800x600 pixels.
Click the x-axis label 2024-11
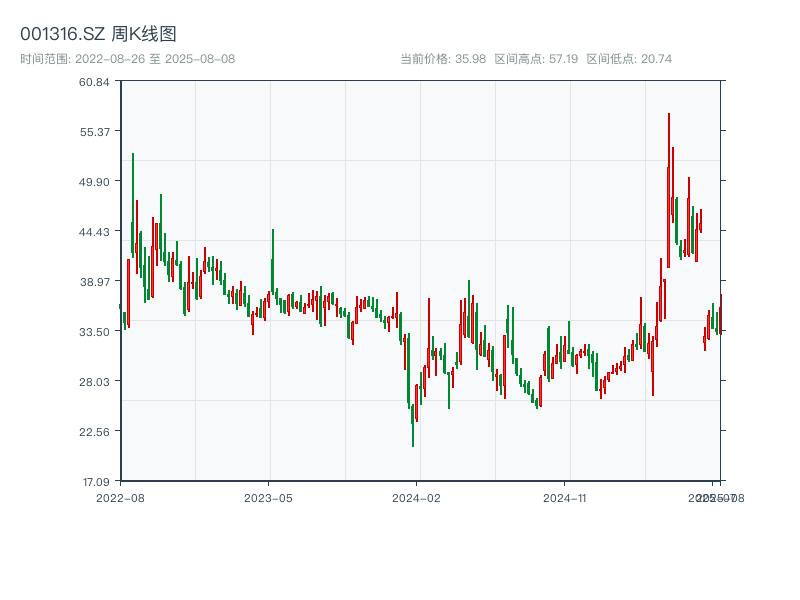coord(565,498)
